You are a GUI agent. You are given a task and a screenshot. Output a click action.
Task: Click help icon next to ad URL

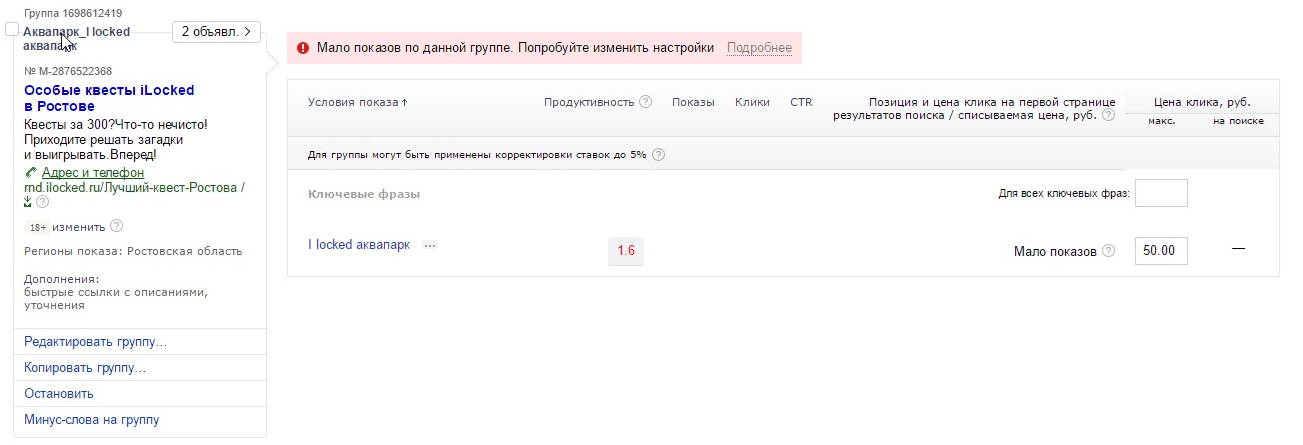click(42, 201)
